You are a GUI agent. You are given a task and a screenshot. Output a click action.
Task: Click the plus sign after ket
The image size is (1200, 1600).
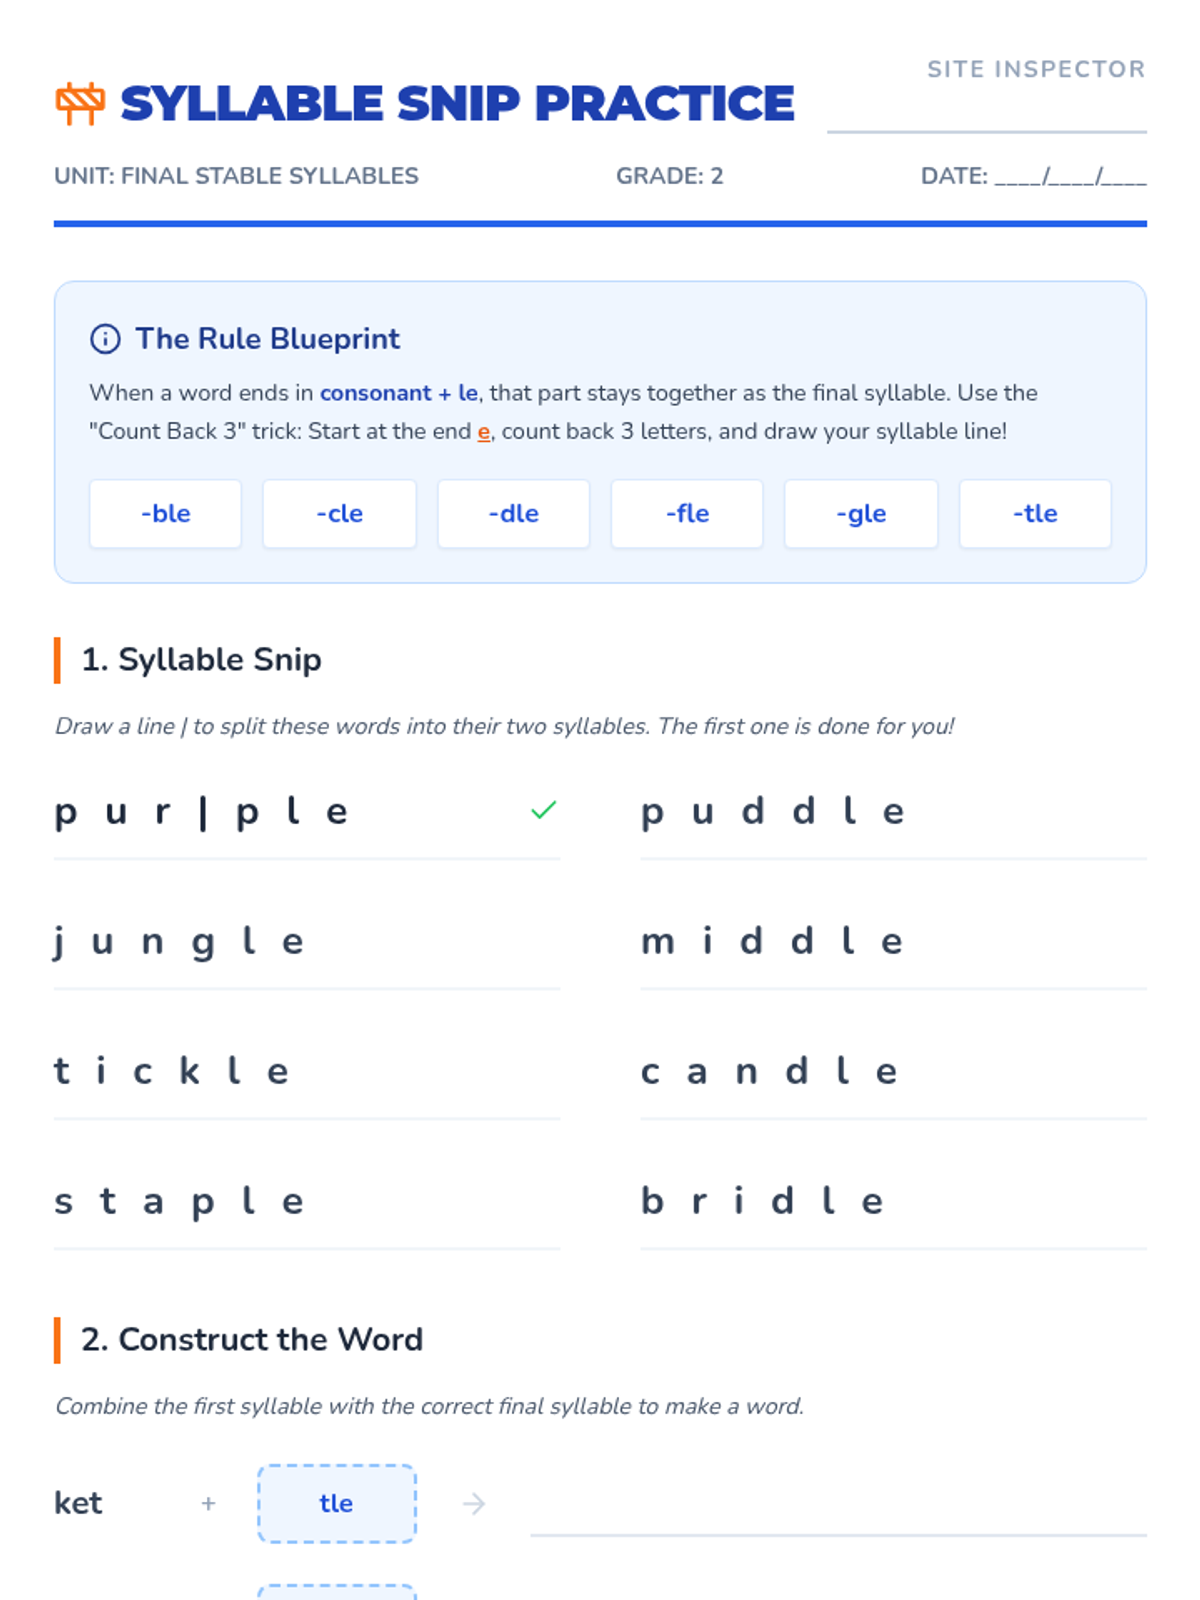(x=208, y=1503)
